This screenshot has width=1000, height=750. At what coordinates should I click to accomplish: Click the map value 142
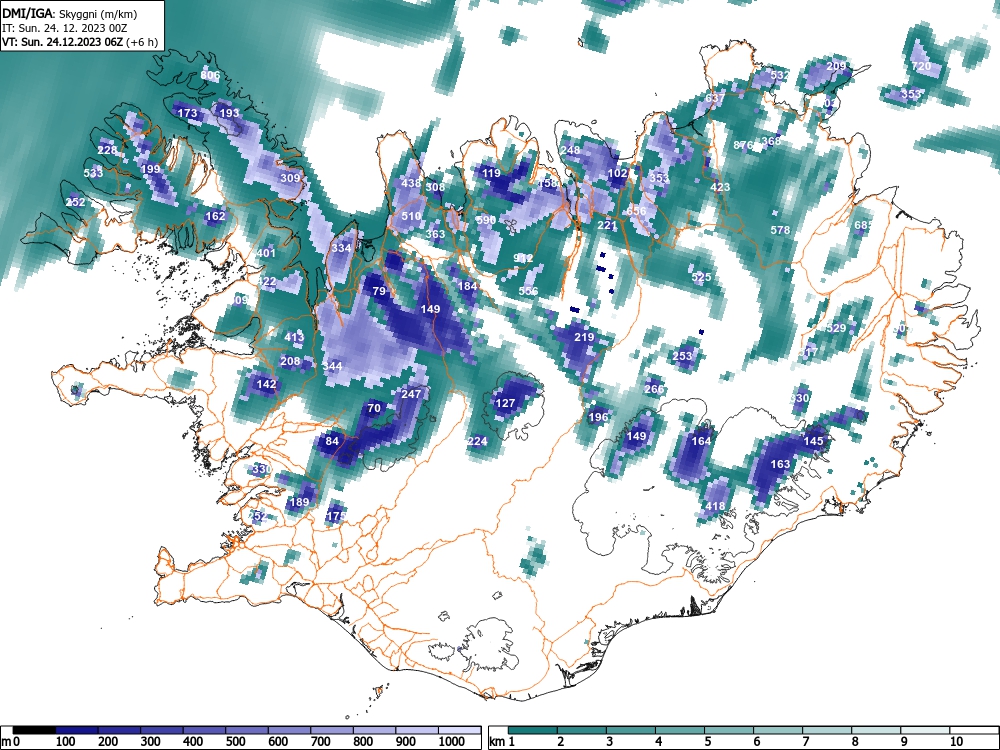266,385
